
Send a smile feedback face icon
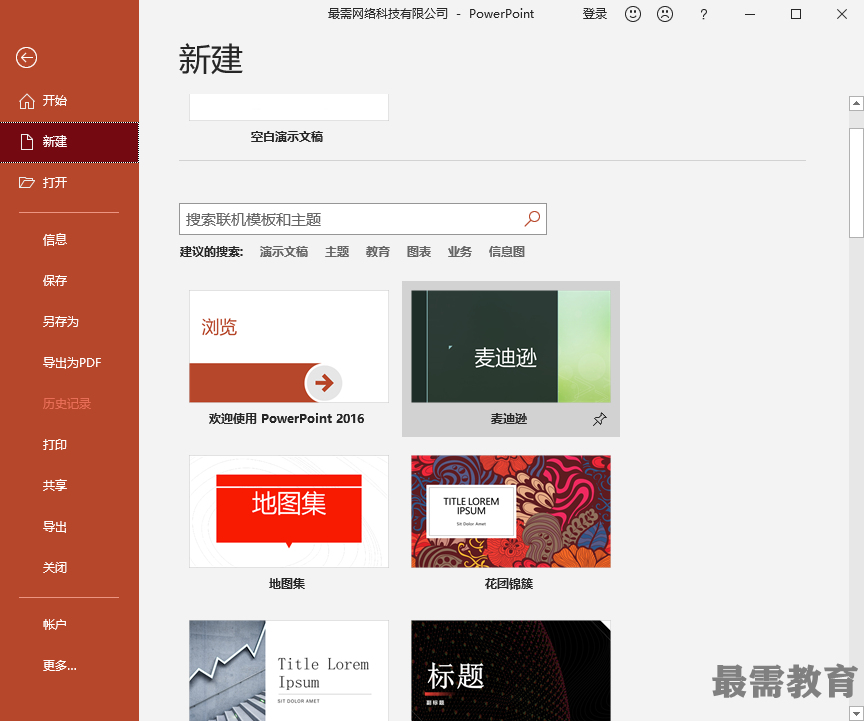tap(633, 14)
